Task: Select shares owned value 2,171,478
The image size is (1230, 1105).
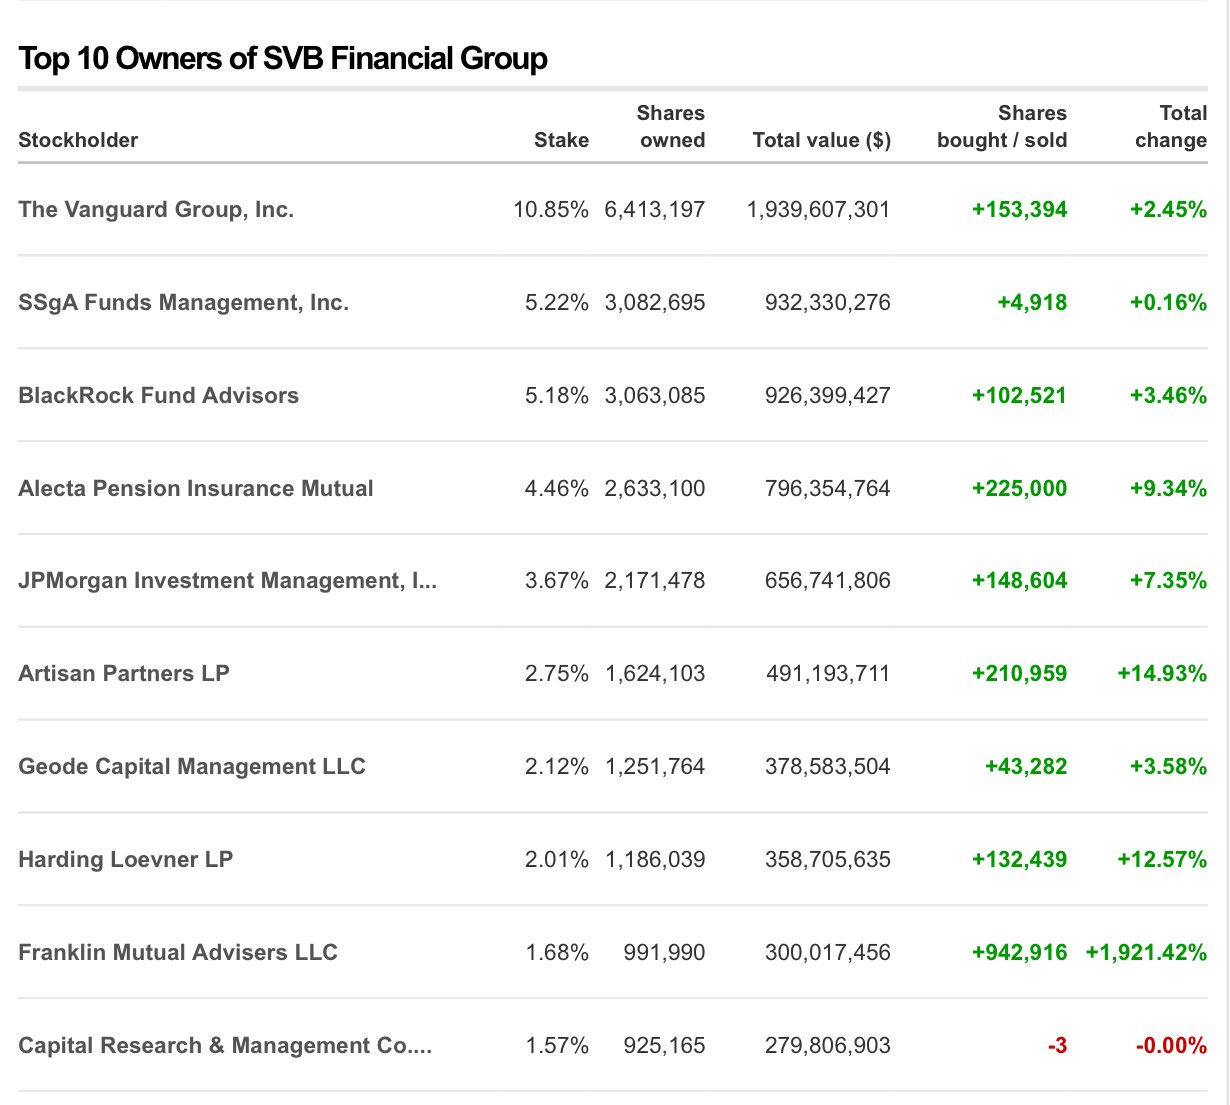Action: coord(655,581)
